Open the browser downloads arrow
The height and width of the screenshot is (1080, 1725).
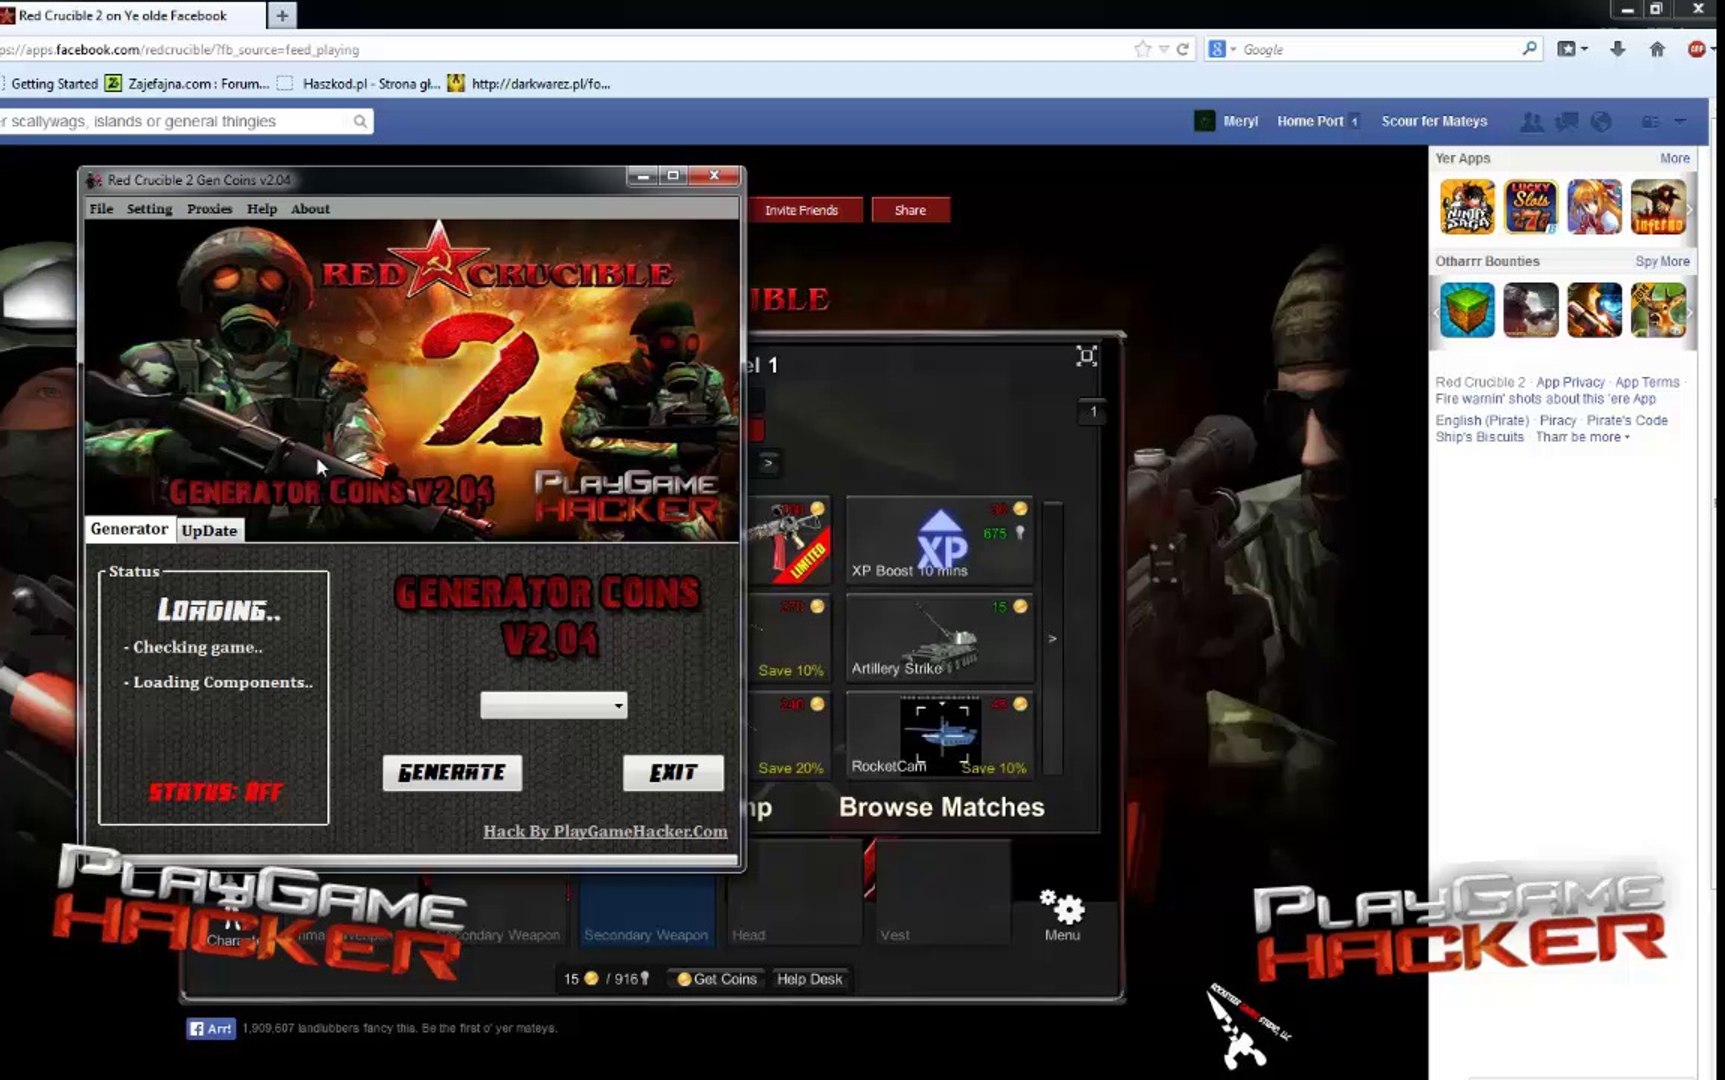[x=1617, y=49]
